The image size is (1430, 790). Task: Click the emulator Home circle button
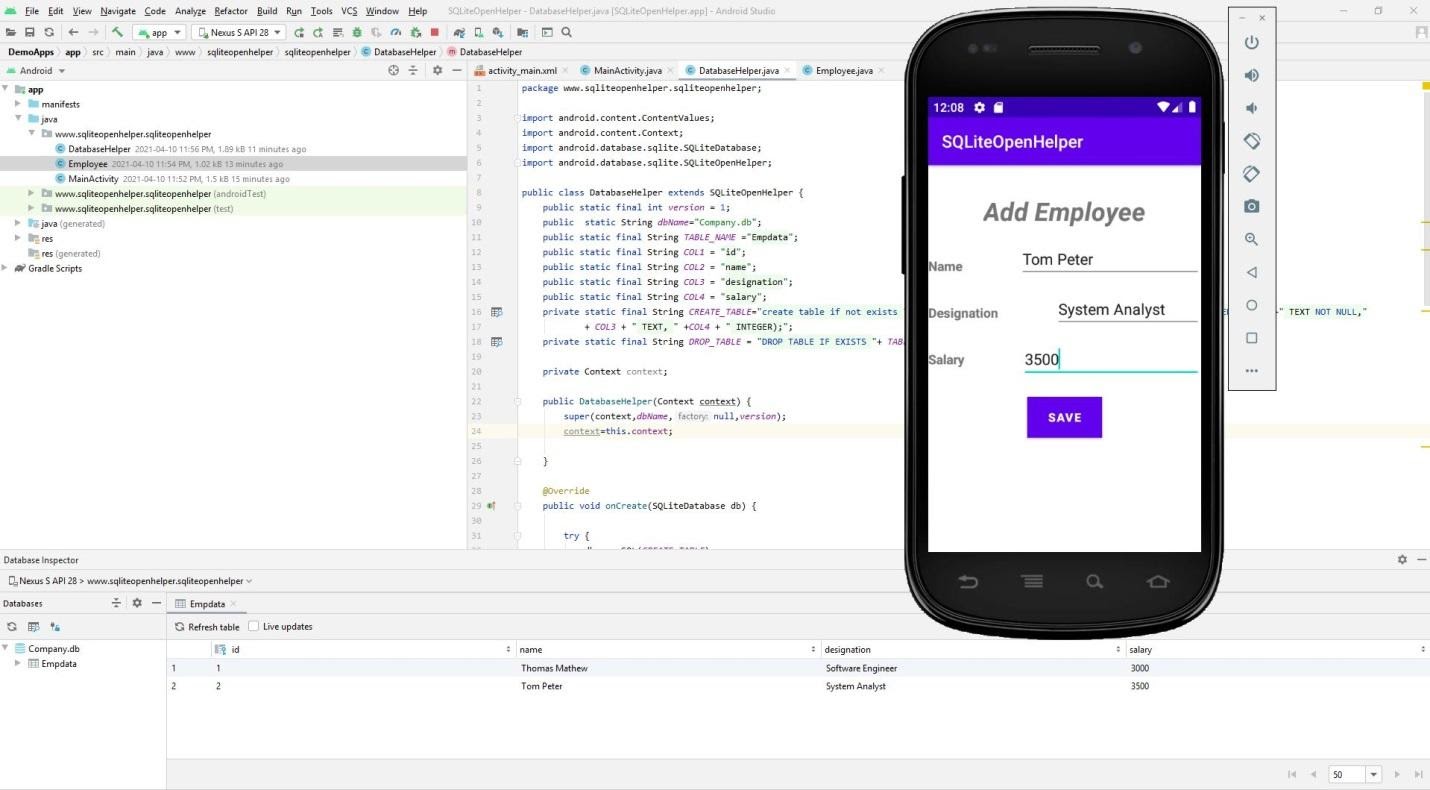[x=1251, y=305]
